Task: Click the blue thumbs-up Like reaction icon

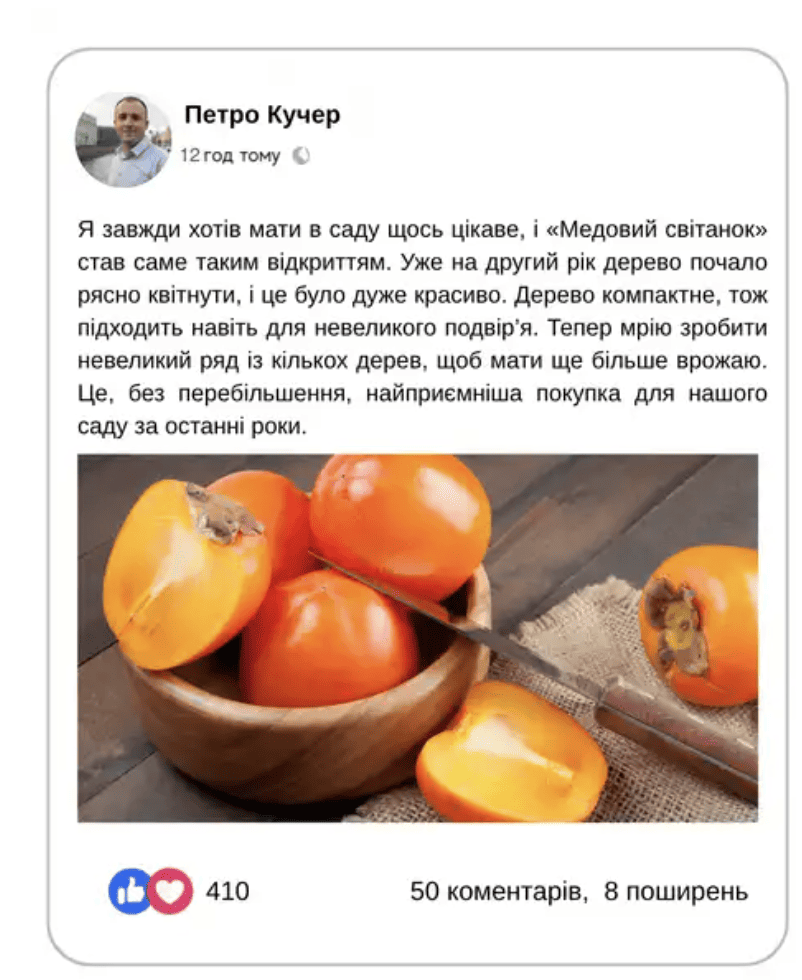Action: [129, 891]
